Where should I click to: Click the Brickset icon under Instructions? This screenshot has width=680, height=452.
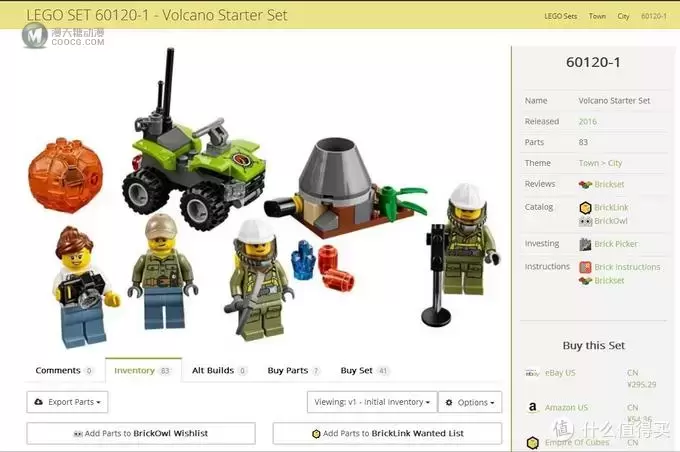point(585,281)
